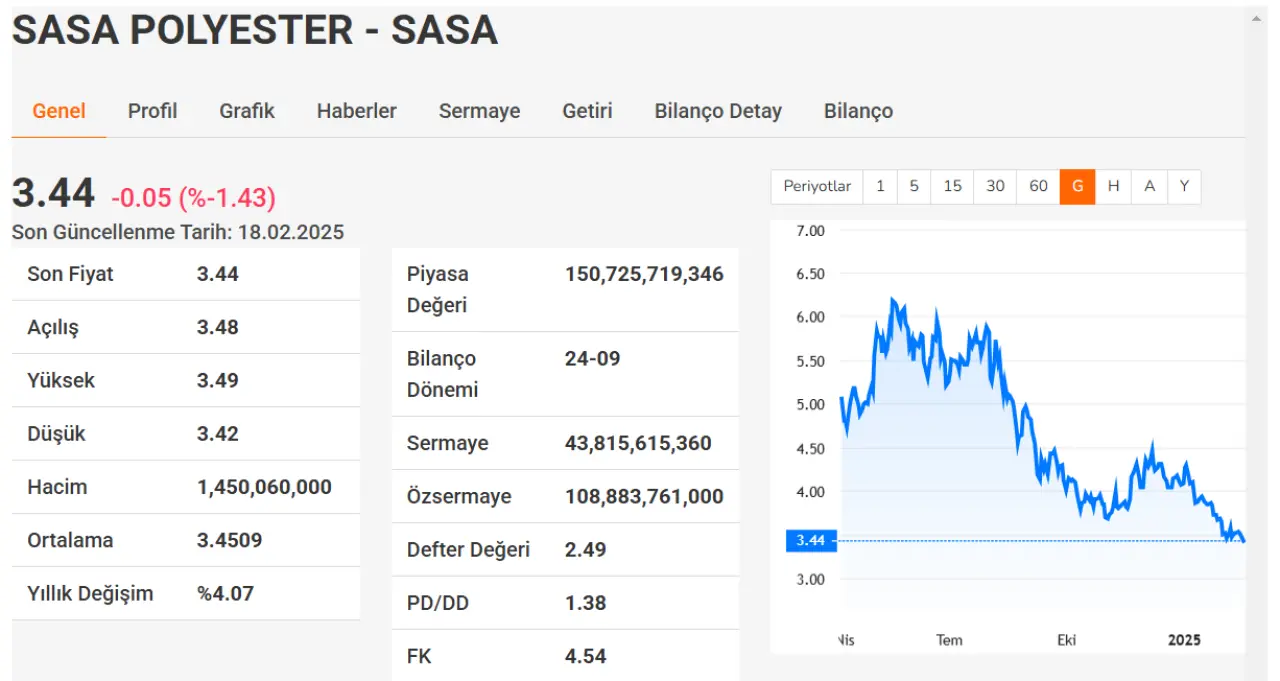Select the daily G period button

tap(1077, 187)
